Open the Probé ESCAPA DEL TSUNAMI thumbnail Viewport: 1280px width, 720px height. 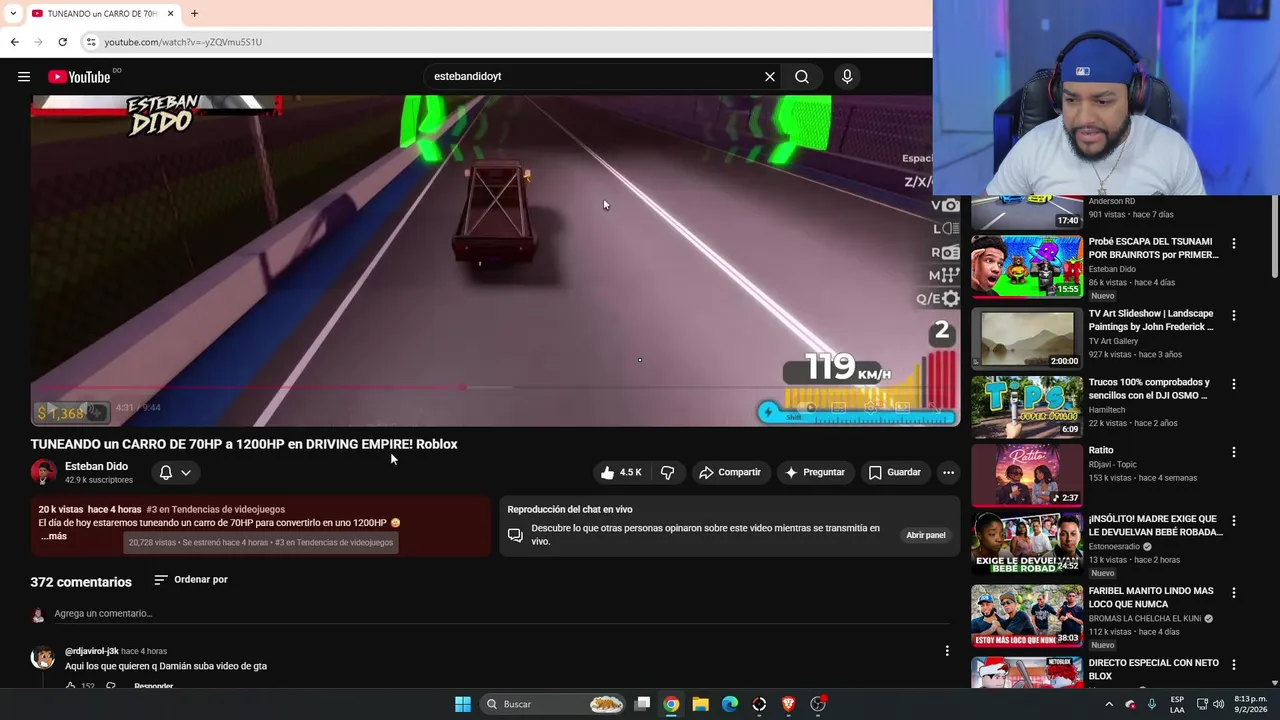[1027, 266]
